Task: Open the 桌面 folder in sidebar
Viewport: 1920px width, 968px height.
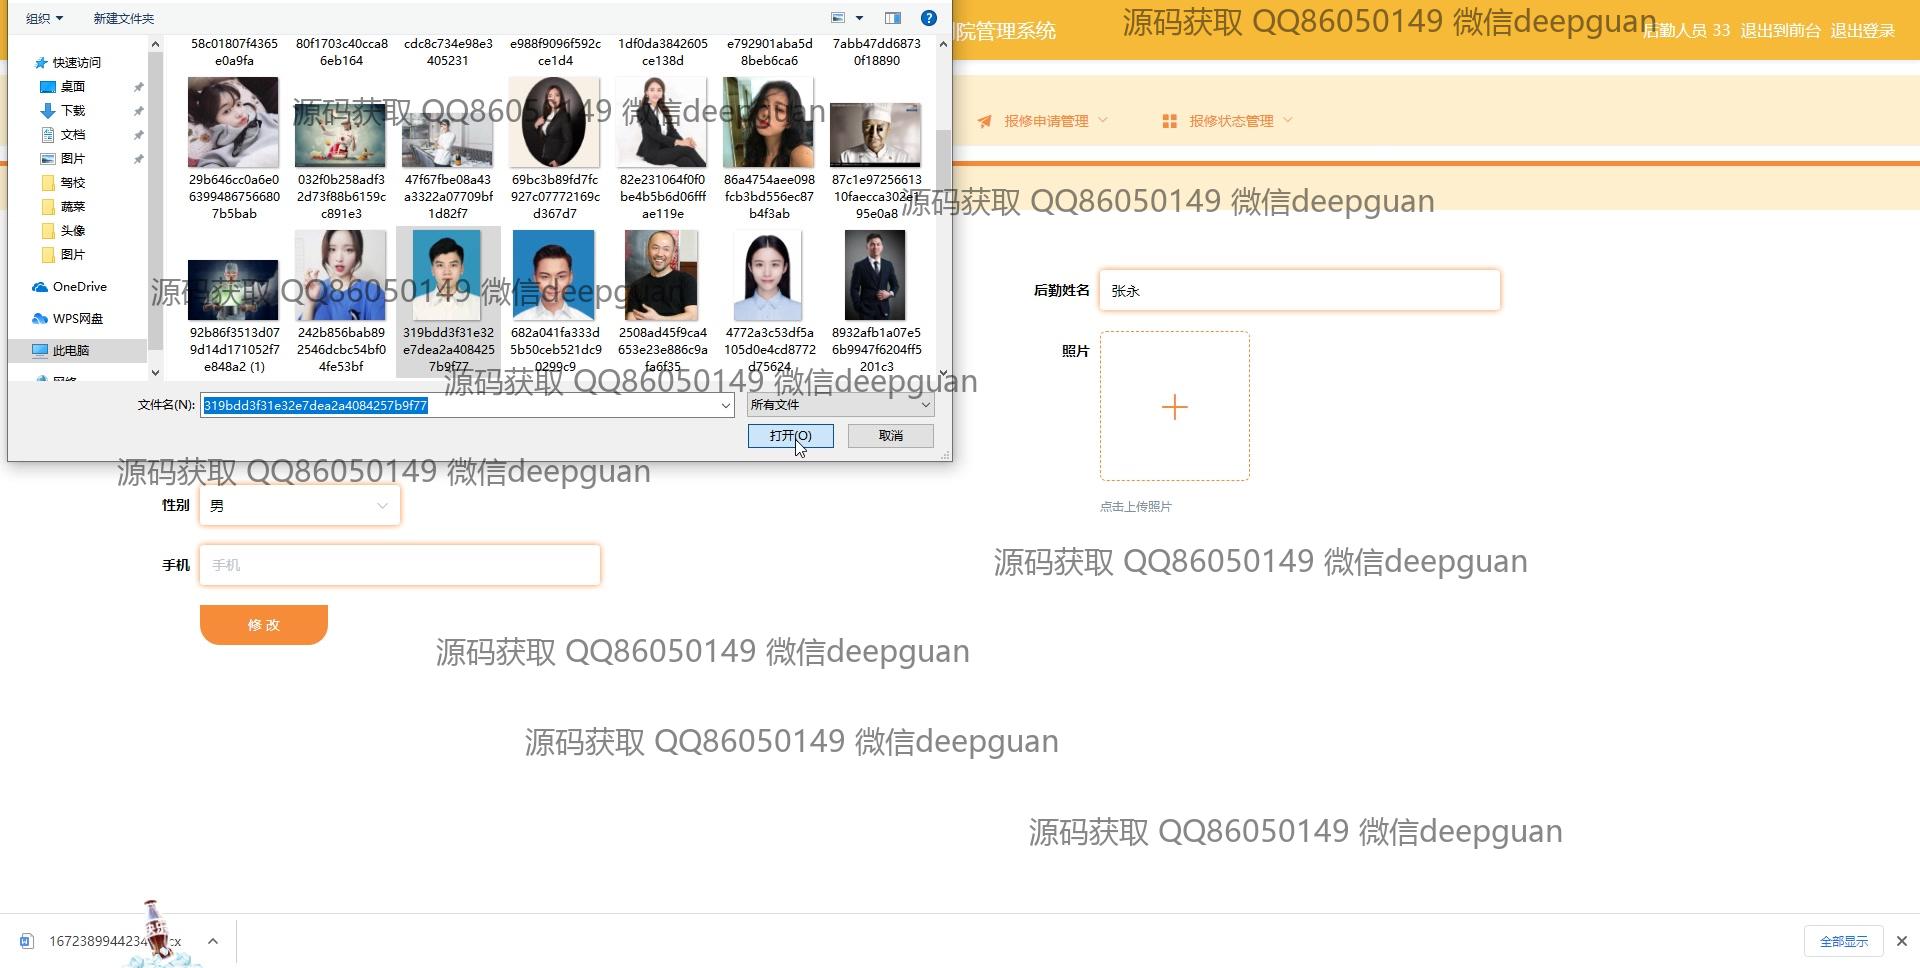Action: pos(73,86)
